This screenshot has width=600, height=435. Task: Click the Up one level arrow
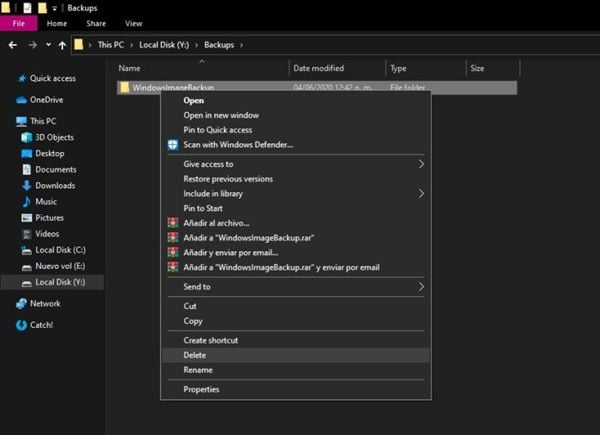[x=62, y=45]
